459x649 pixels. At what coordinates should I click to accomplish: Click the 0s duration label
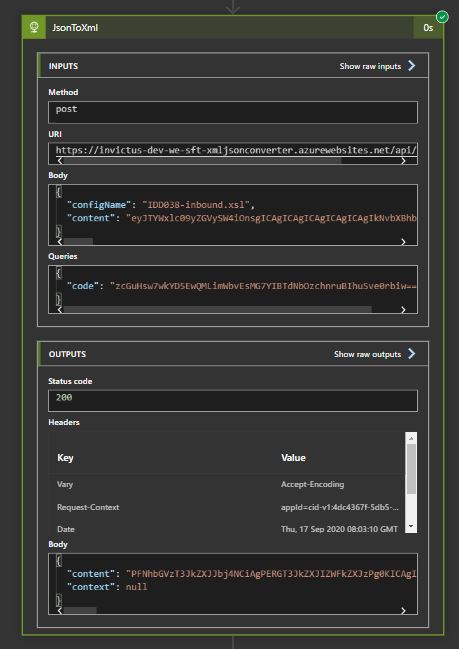click(x=428, y=28)
